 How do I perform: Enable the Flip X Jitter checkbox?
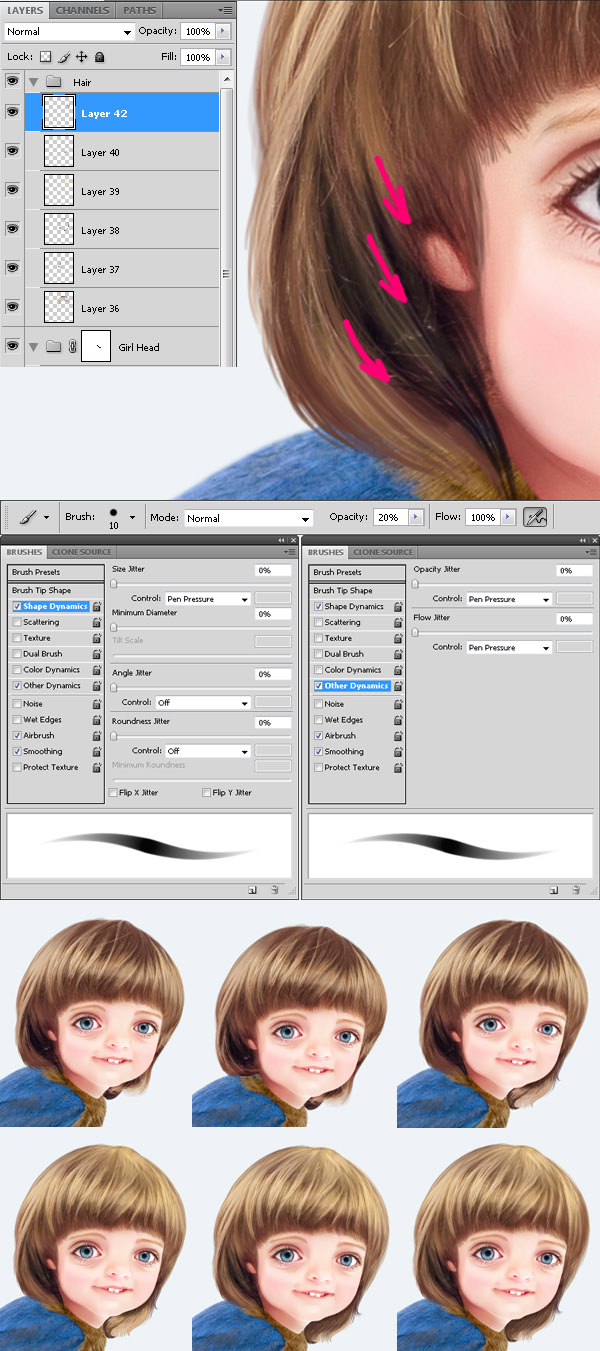click(112, 792)
